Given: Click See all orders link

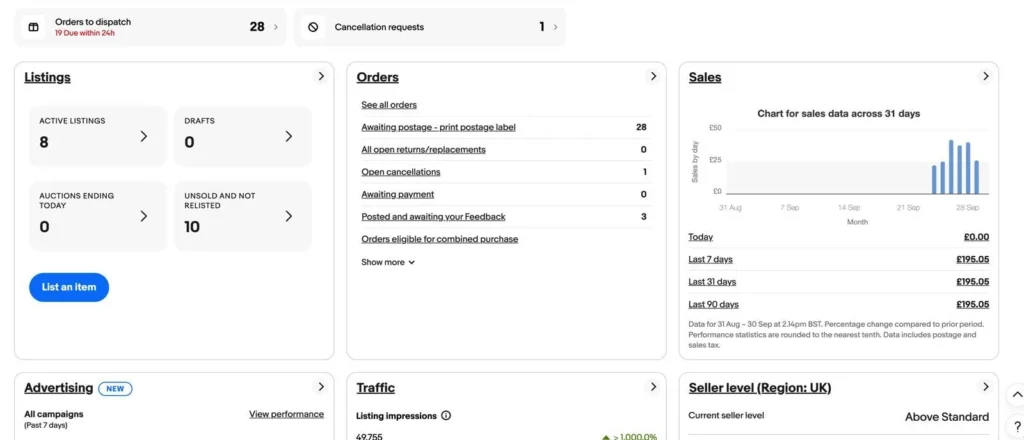Looking at the screenshot, I should (x=389, y=104).
